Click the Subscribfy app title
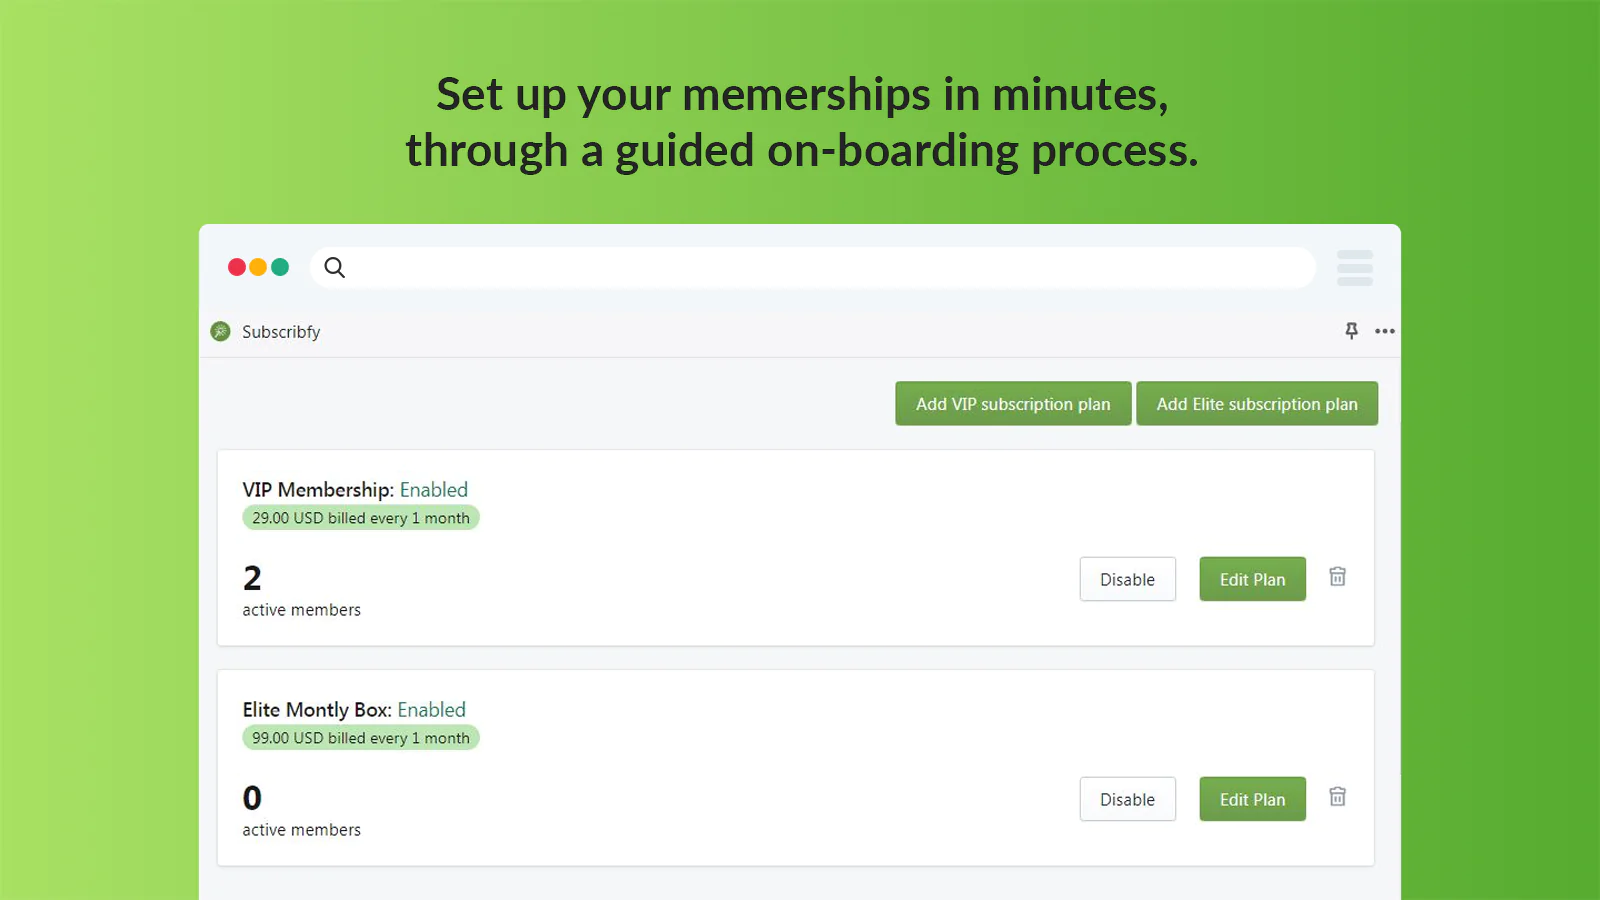 click(x=281, y=331)
